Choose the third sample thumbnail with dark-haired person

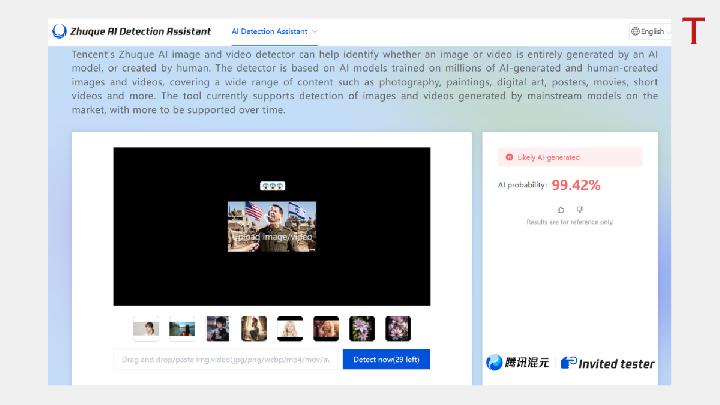(218, 328)
